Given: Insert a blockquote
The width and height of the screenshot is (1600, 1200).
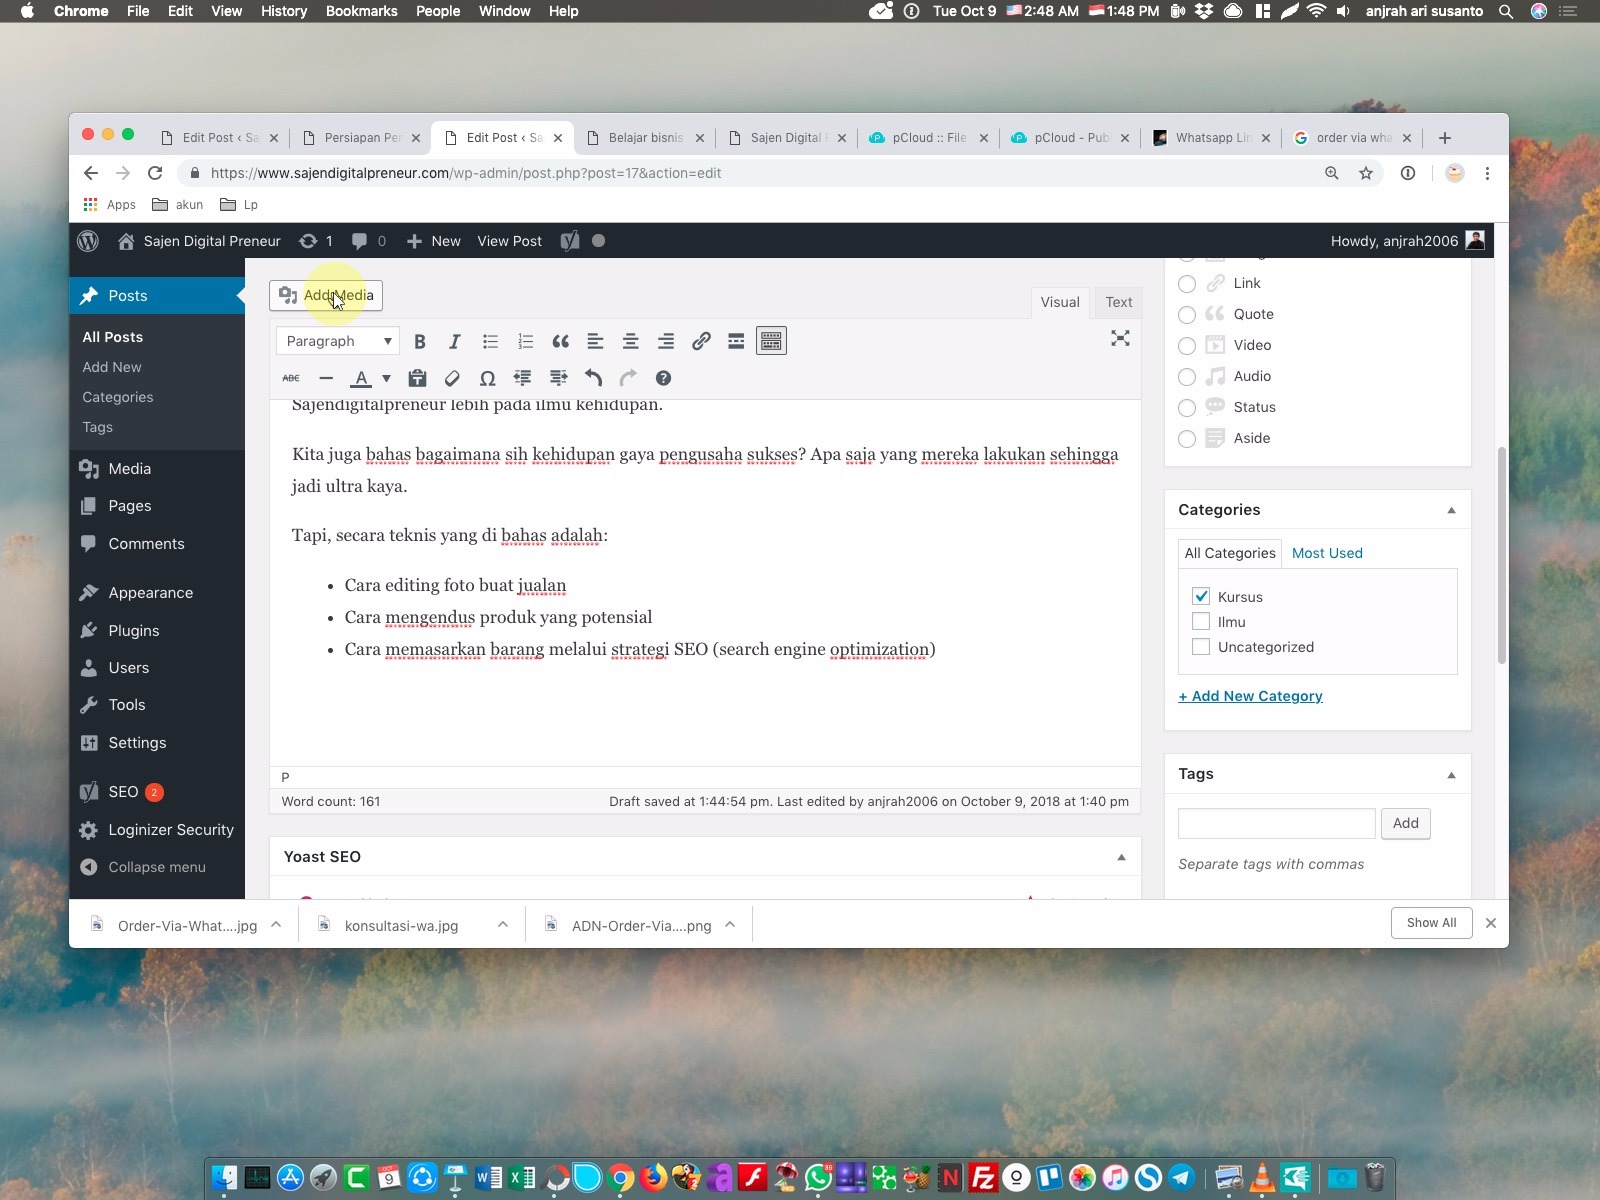Looking at the screenshot, I should coord(560,341).
